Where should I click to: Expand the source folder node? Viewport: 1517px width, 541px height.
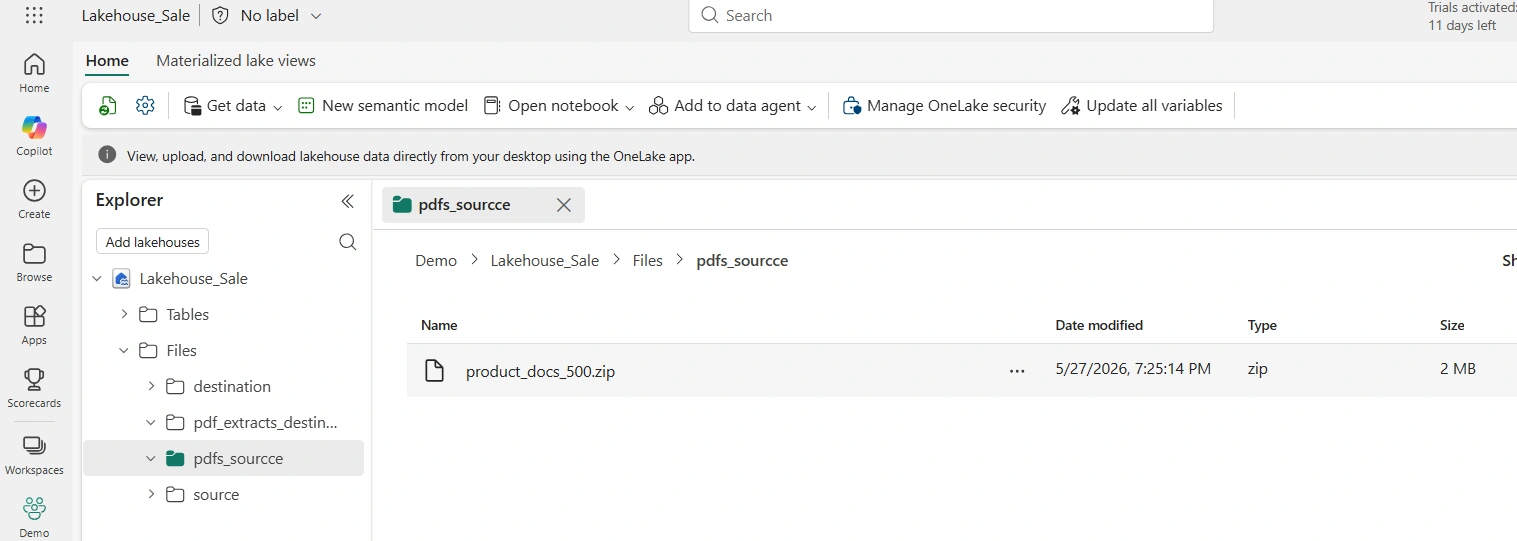pyautogui.click(x=151, y=495)
